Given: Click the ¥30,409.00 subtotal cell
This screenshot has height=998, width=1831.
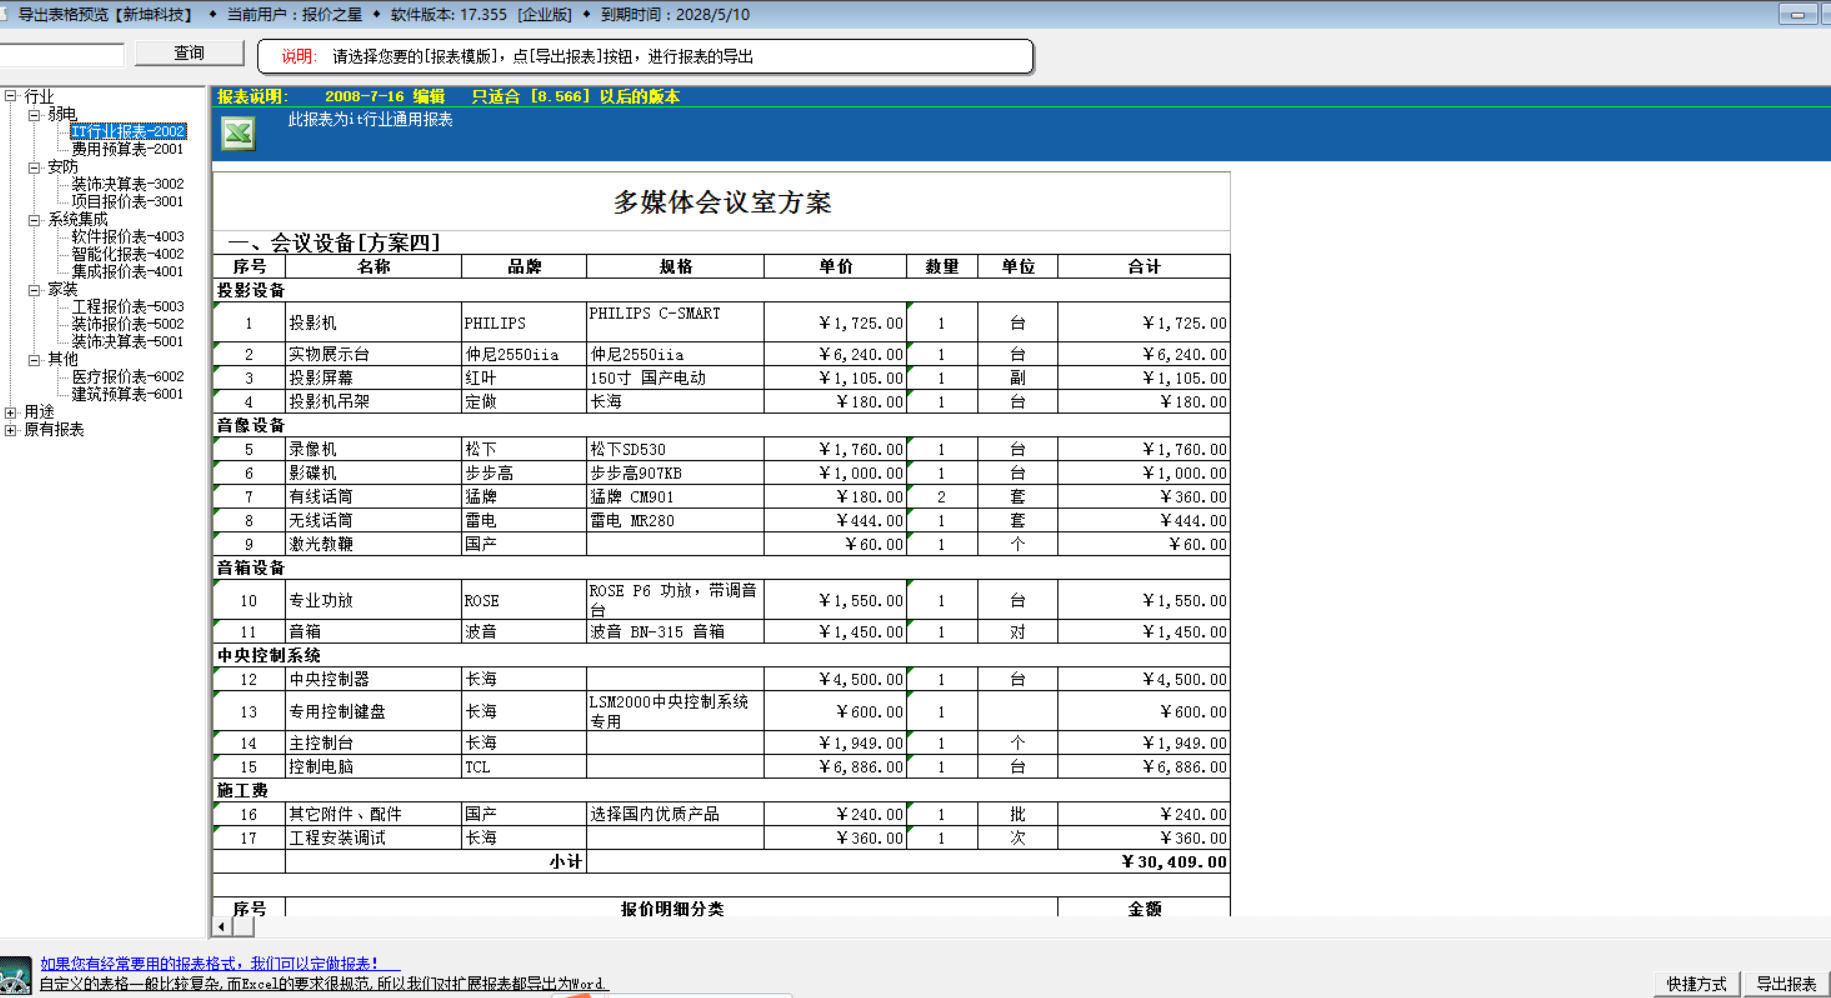Looking at the screenshot, I should point(909,861).
